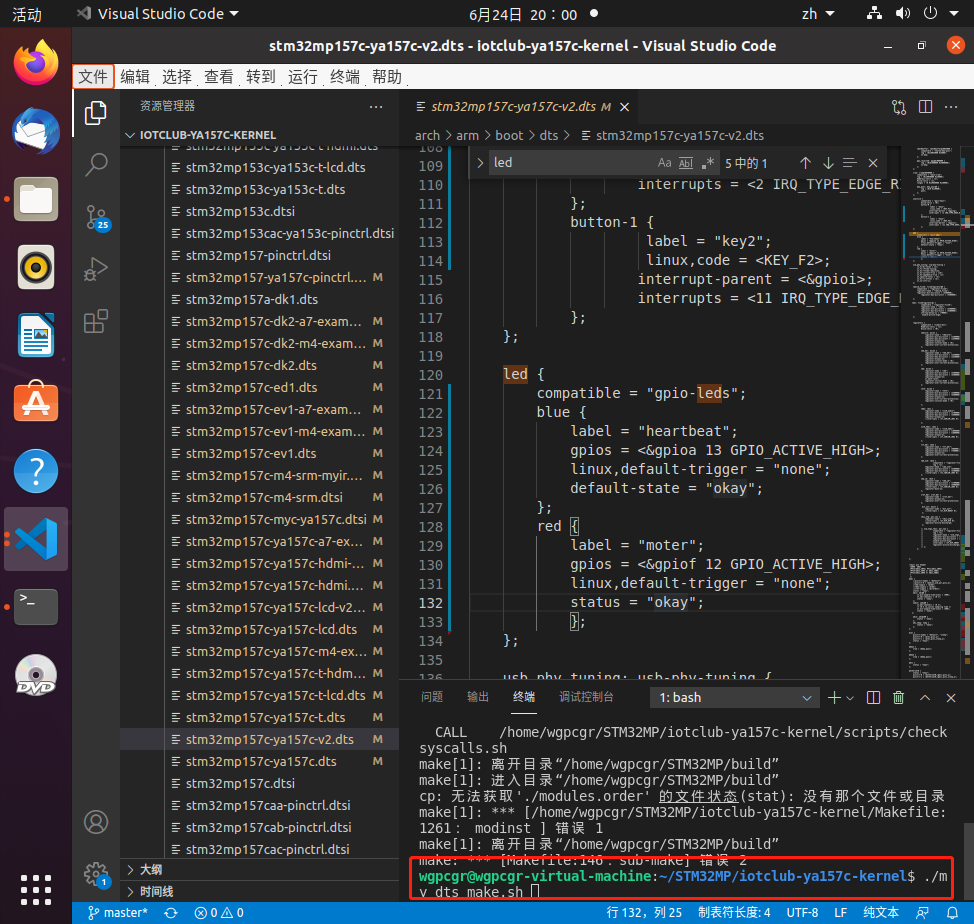The width and height of the screenshot is (974, 924).
Task: Open the Run and Debug view
Action: pyautogui.click(x=96, y=270)
